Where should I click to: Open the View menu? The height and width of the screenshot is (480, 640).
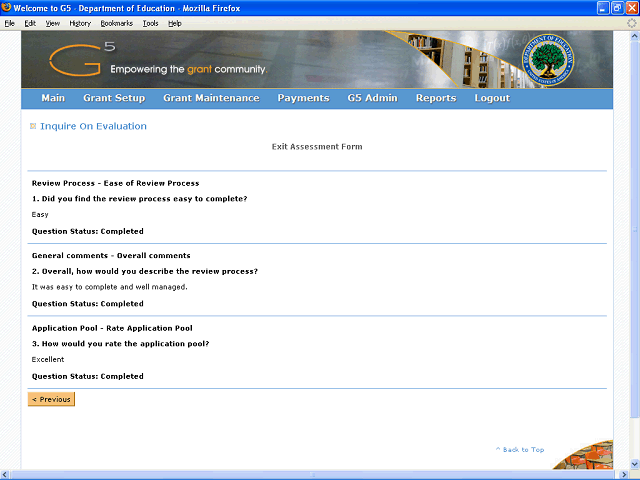[x=52, y=23]
